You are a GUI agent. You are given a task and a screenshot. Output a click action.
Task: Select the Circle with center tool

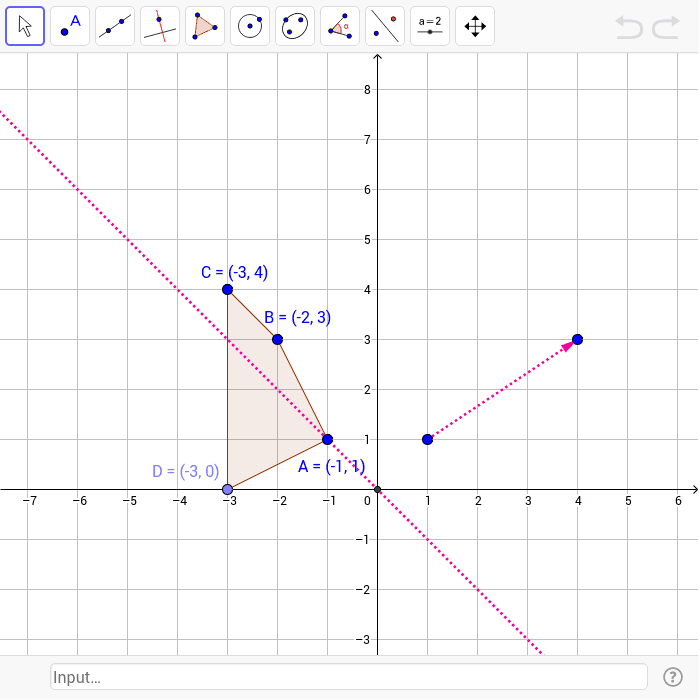[x=250, y=26]
